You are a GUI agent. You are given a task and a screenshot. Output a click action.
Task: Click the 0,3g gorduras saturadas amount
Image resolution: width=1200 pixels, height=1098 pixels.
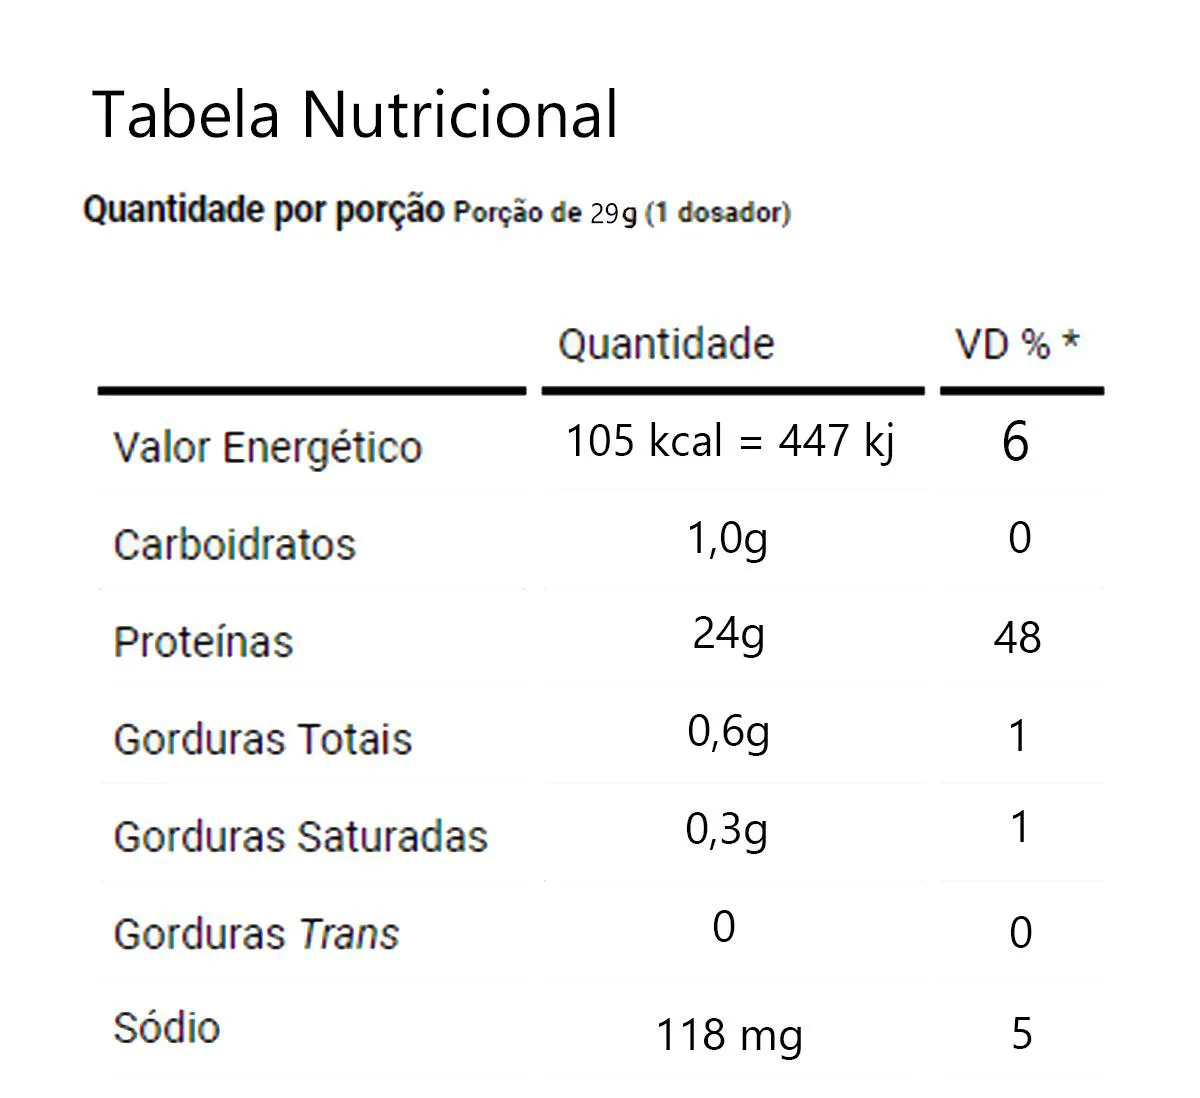727,830
